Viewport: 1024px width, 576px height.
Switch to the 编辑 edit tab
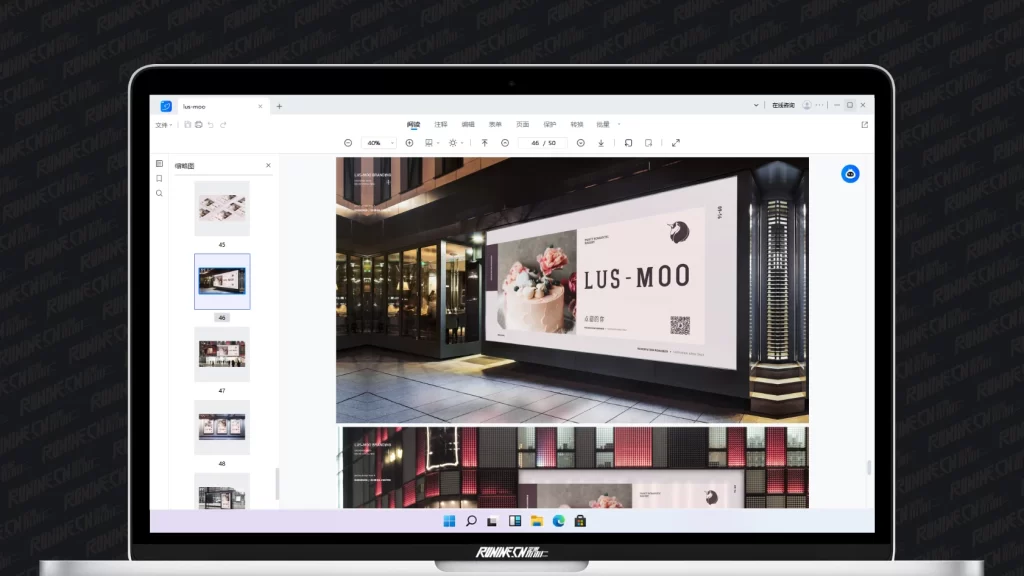tap(468, 125)
